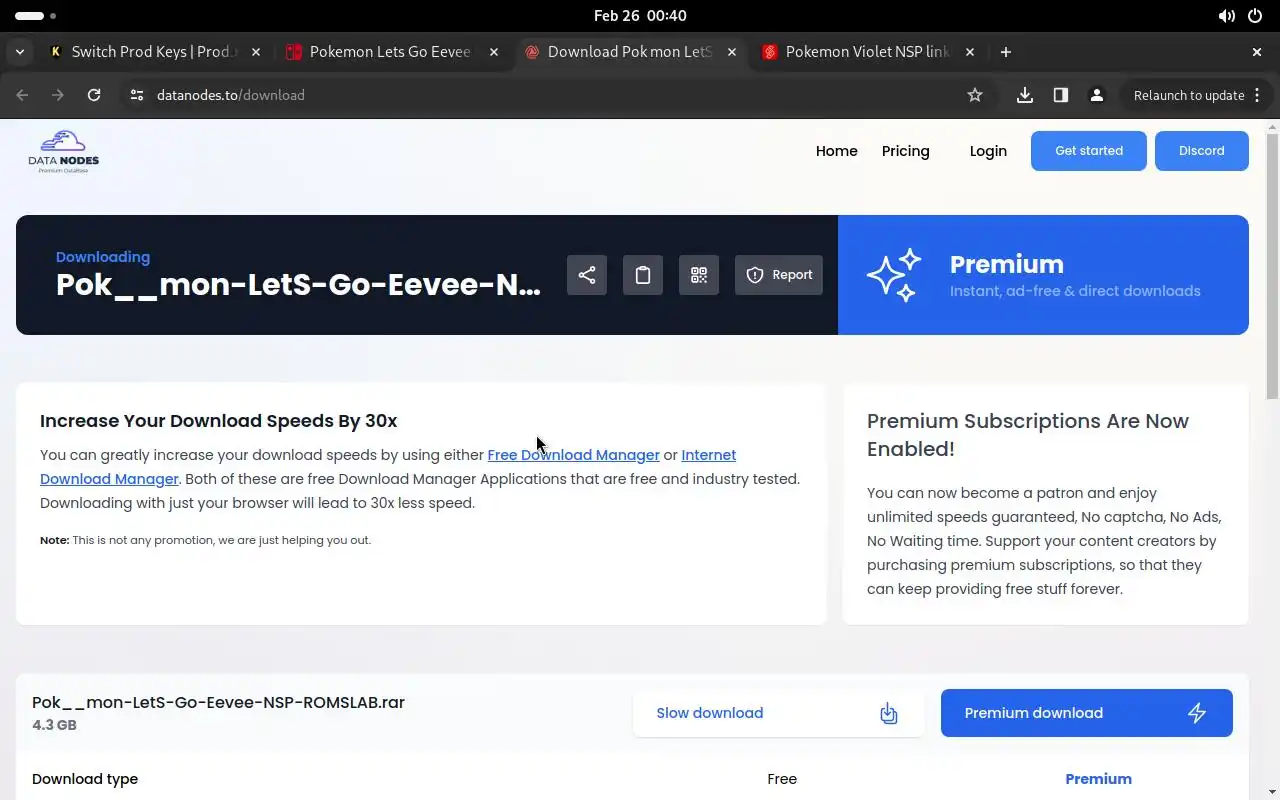
Task: Open the Home navigation link
Action: [x=837, y=151]
